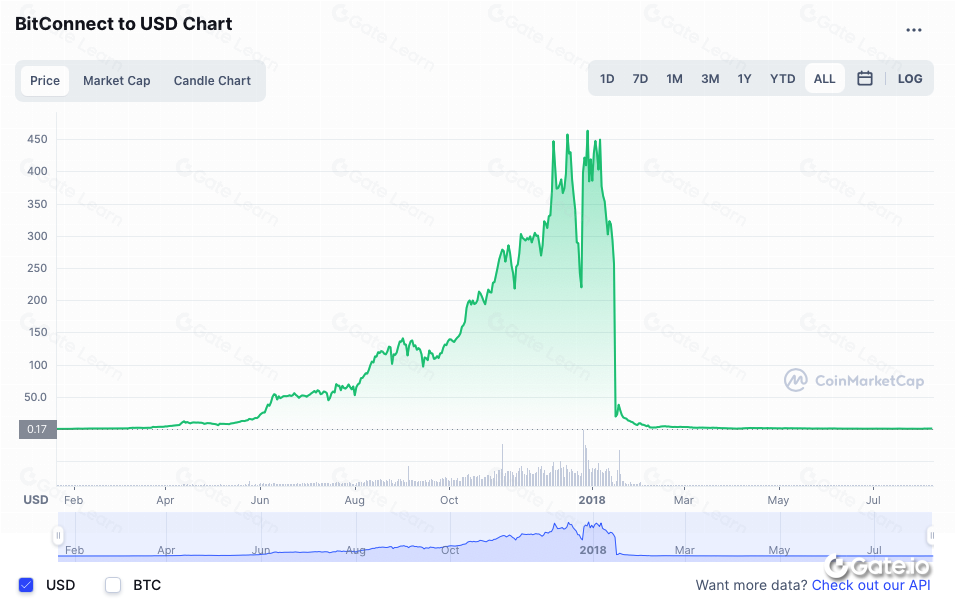Open the Check out our API link
The width and height of the screenshot is (955, 605).
pos(871,585)
